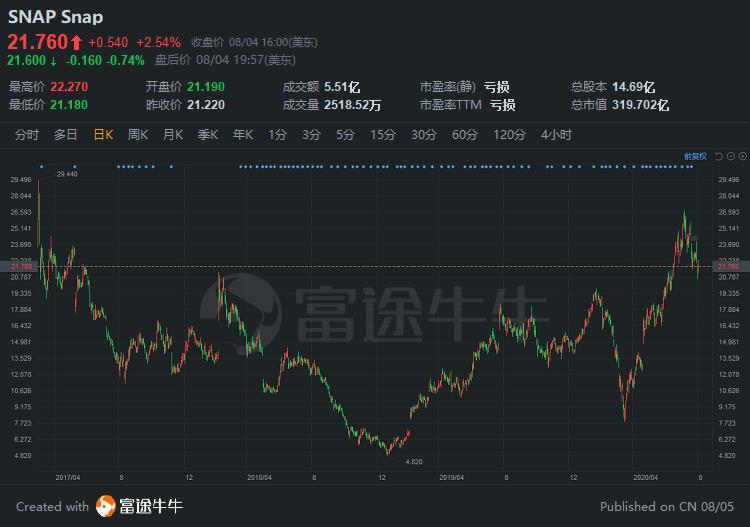Choose the 30分 interval tab

click(x=424, y=135)
